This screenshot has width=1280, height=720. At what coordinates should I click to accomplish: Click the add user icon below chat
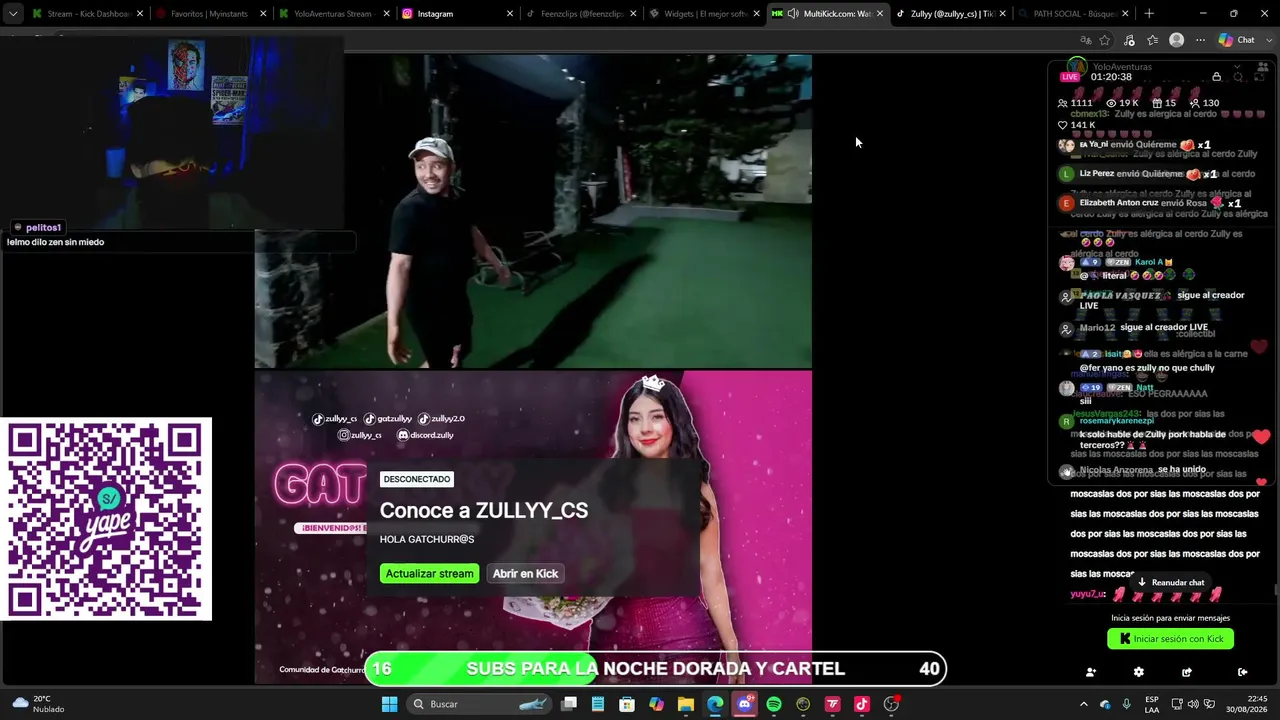pyautogui.click(x=1090, y=672)
